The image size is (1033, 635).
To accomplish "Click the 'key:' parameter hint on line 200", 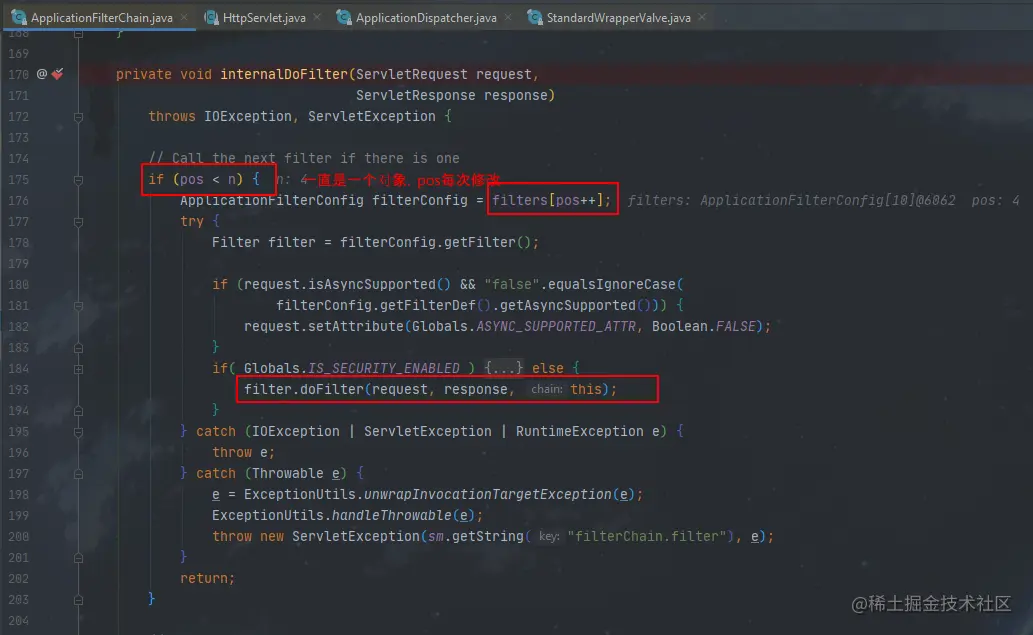I will [x=549, y=536].
